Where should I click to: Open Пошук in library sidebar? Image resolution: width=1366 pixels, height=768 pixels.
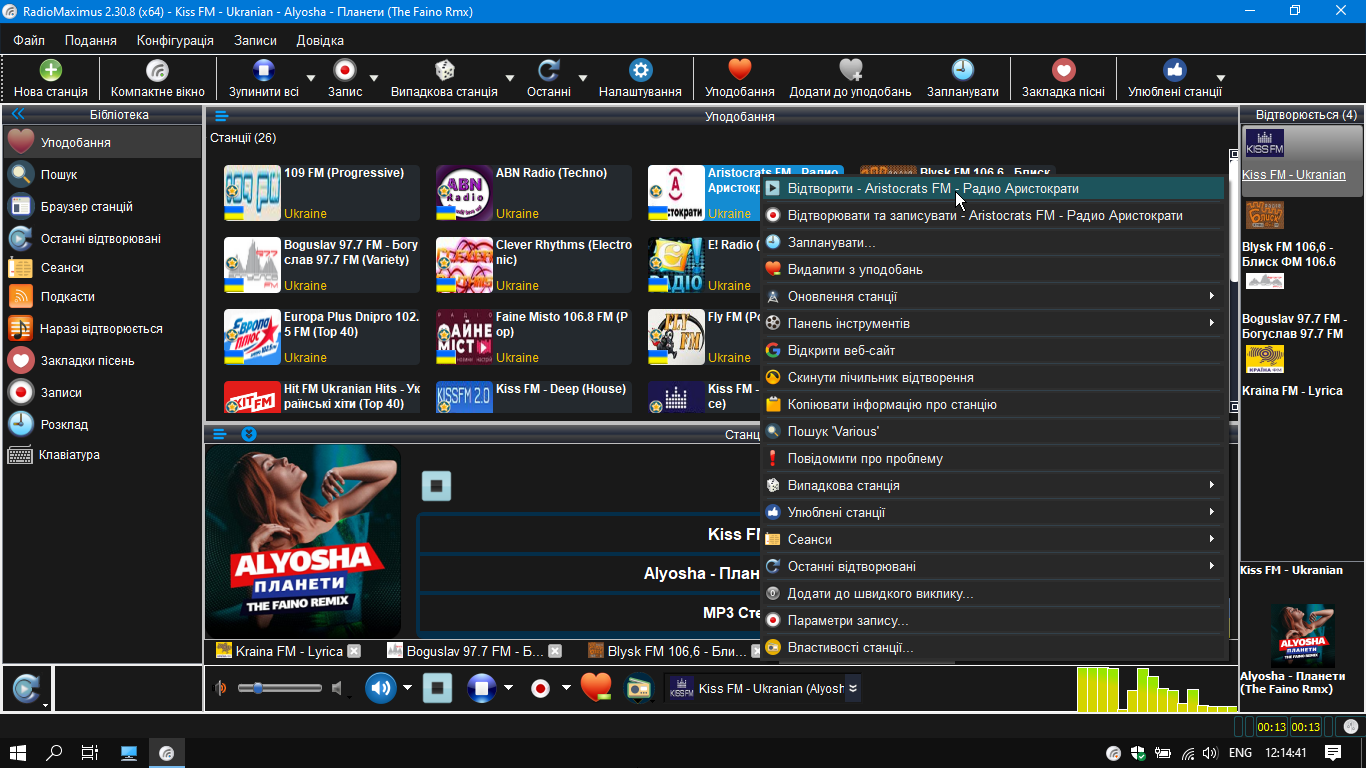[x=102, y=175]
